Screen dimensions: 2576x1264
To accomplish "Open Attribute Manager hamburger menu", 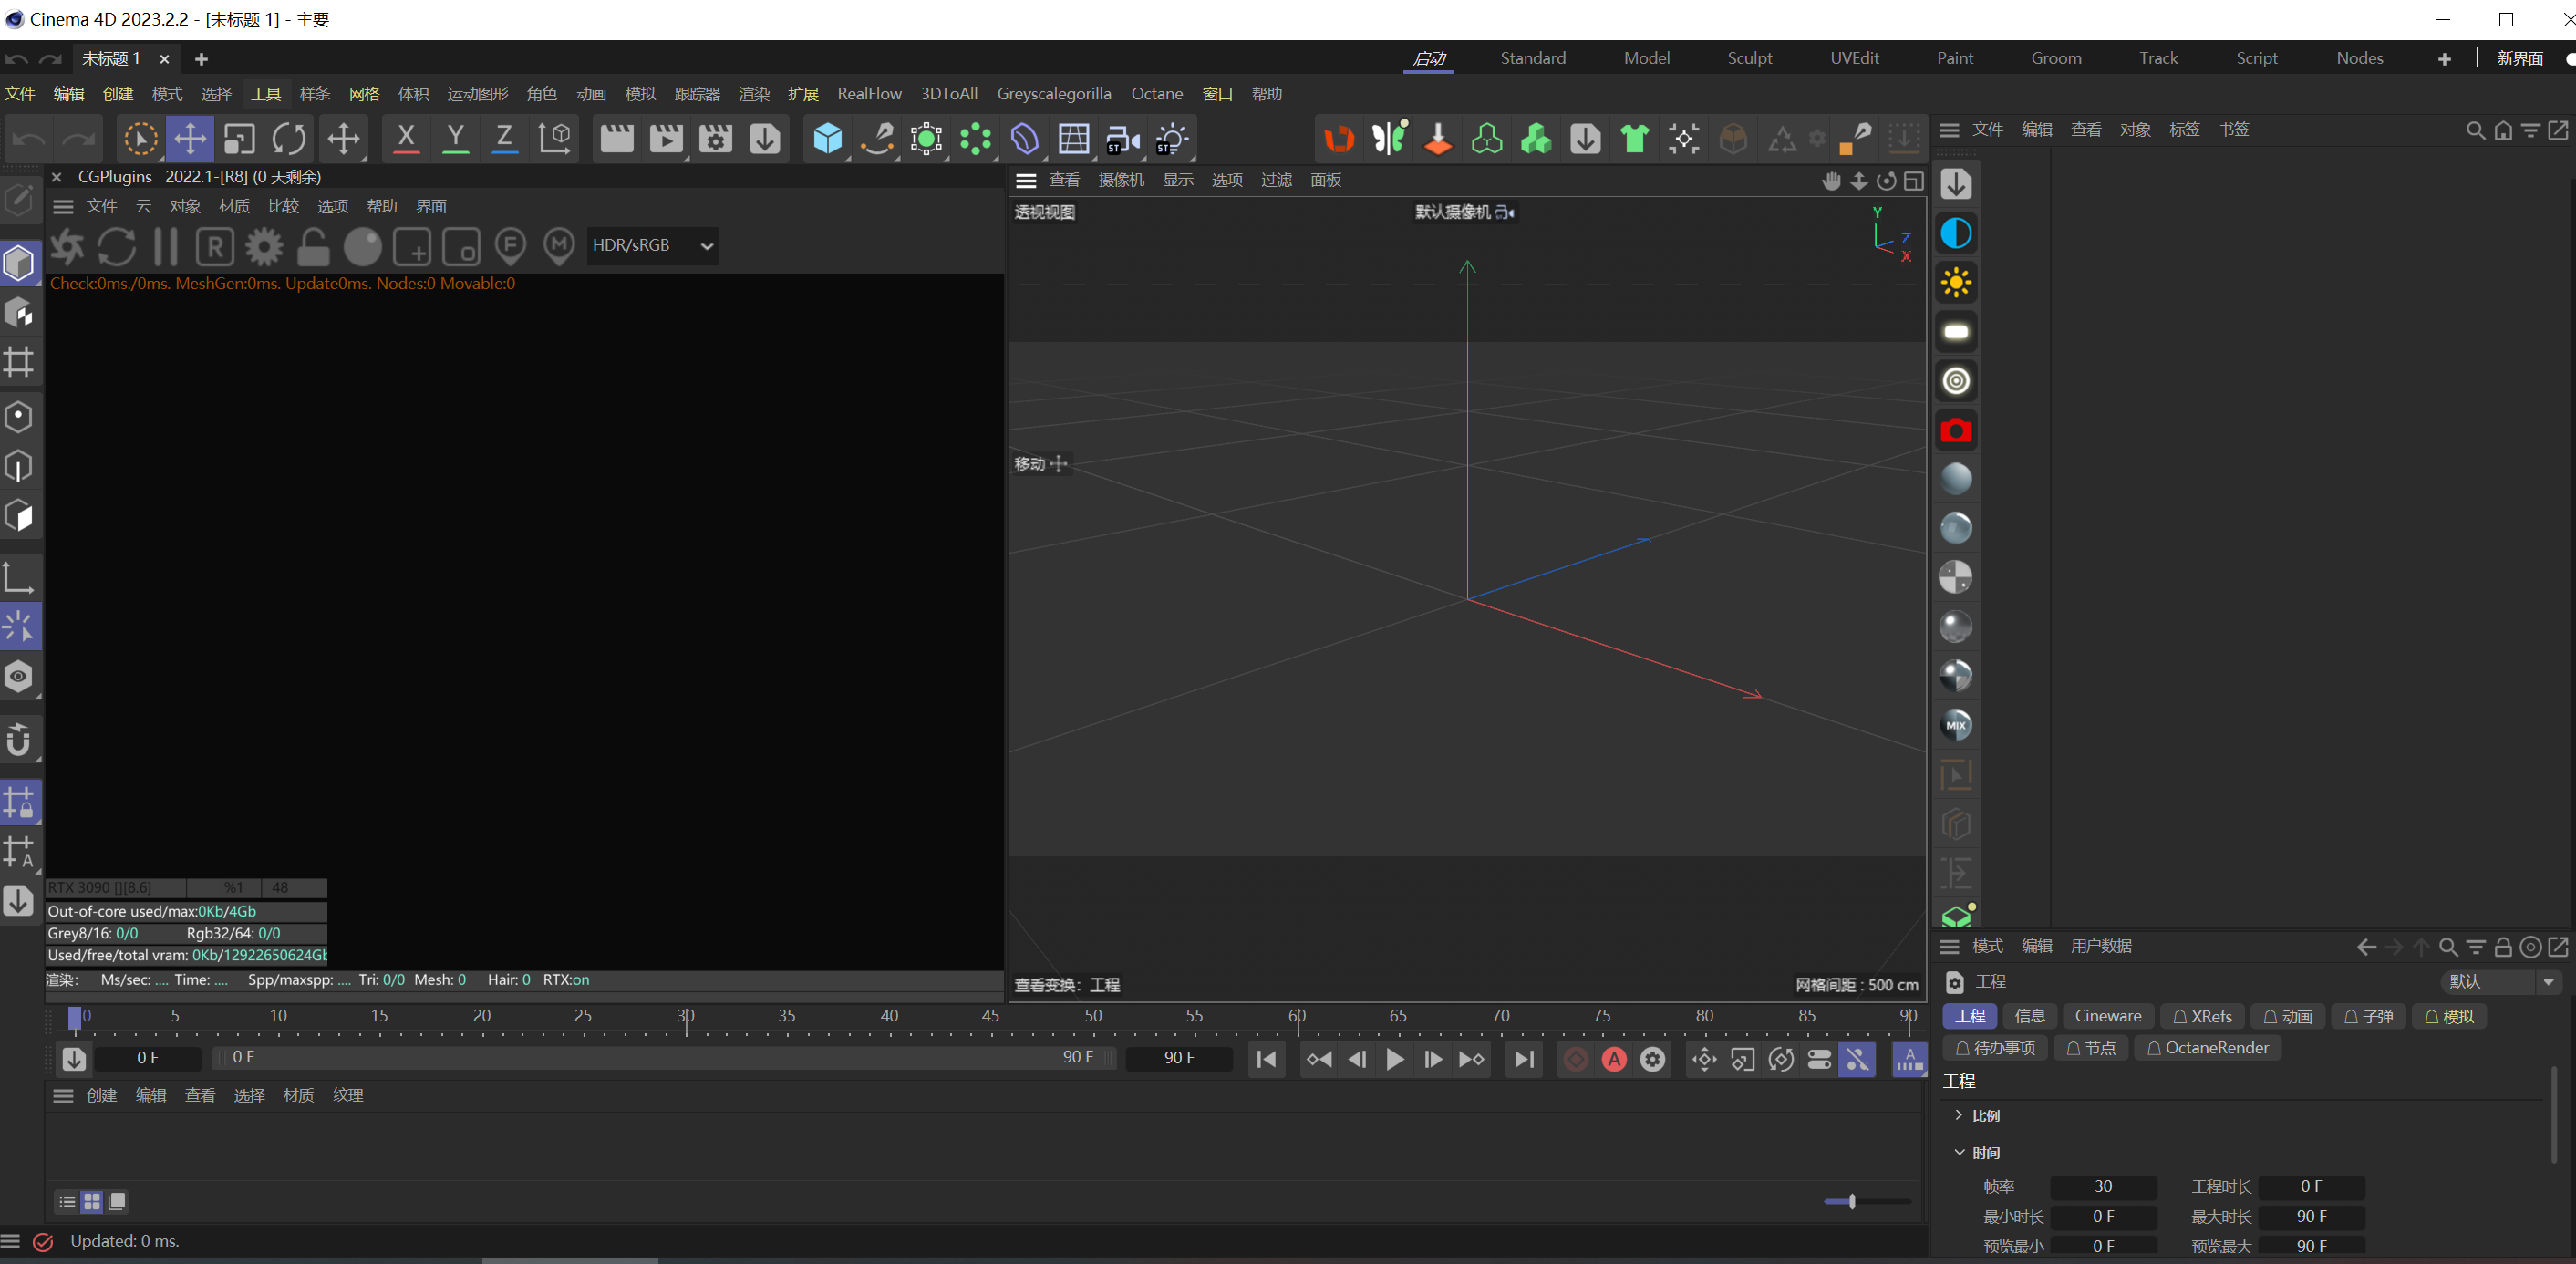I will tap(1948, 947).
